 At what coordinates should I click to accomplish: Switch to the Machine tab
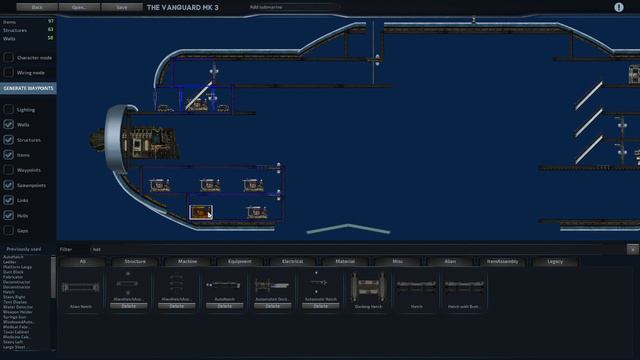(x=187, y=261)
